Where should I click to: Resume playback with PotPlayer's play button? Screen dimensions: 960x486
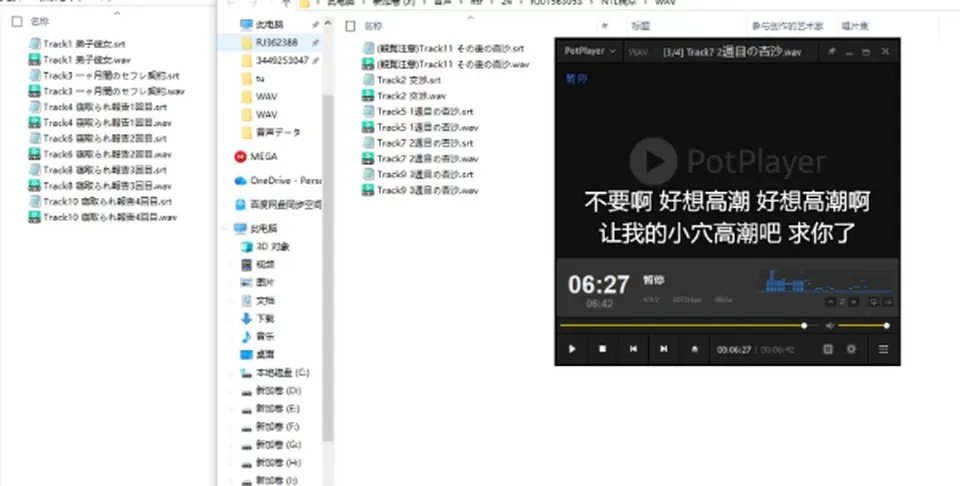[x=572, y=349]
